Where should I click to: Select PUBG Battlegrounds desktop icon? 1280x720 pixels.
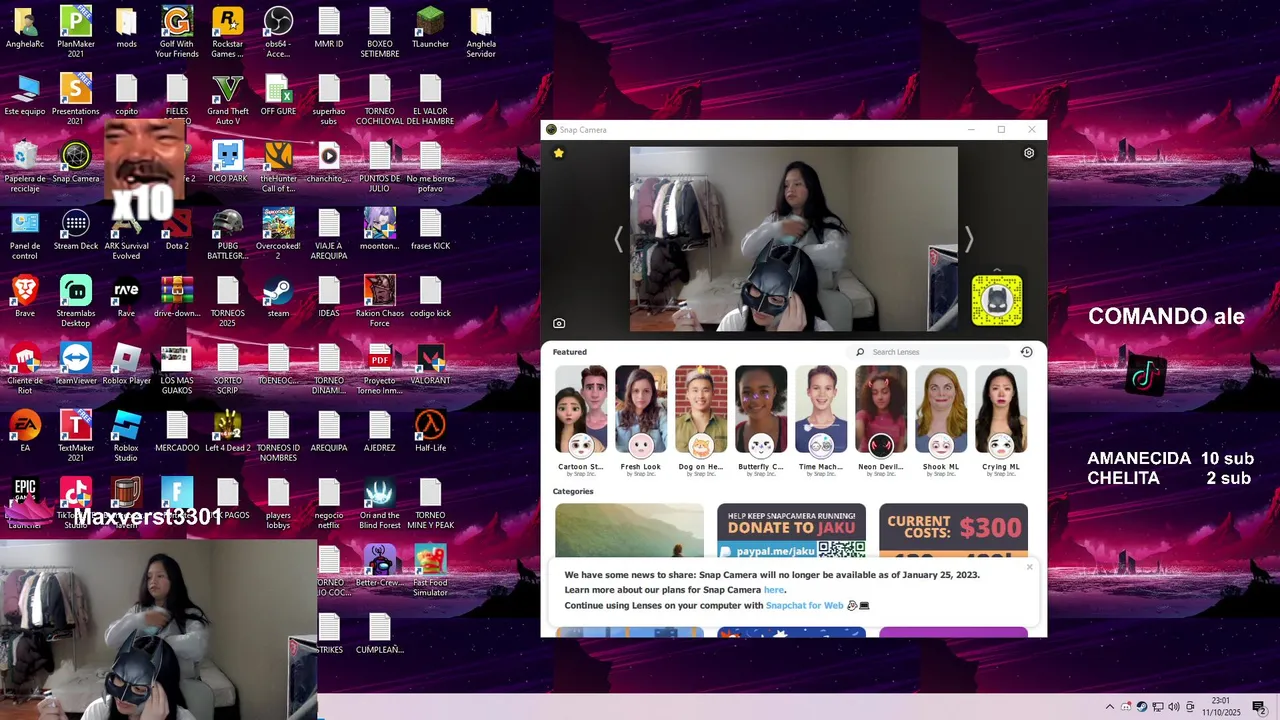pyautogui.click(x=227, y=234)
